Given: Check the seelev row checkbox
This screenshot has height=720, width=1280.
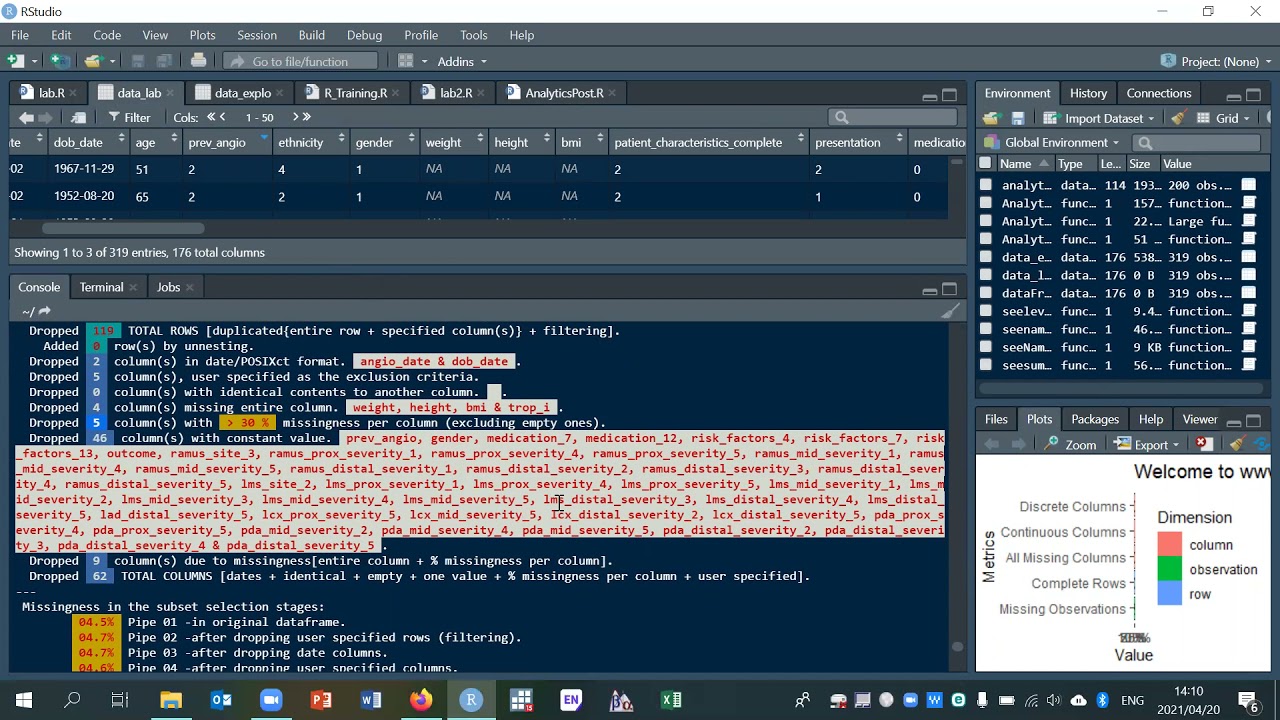Looking at the screenshot, I should pyautogui.click(x=986, y=311).
